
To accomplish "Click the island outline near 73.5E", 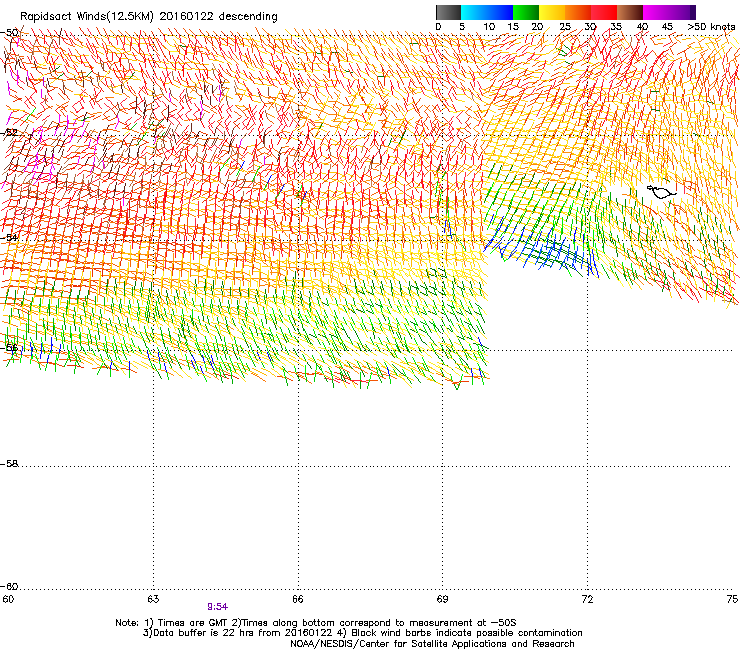I will click(661, 192).
